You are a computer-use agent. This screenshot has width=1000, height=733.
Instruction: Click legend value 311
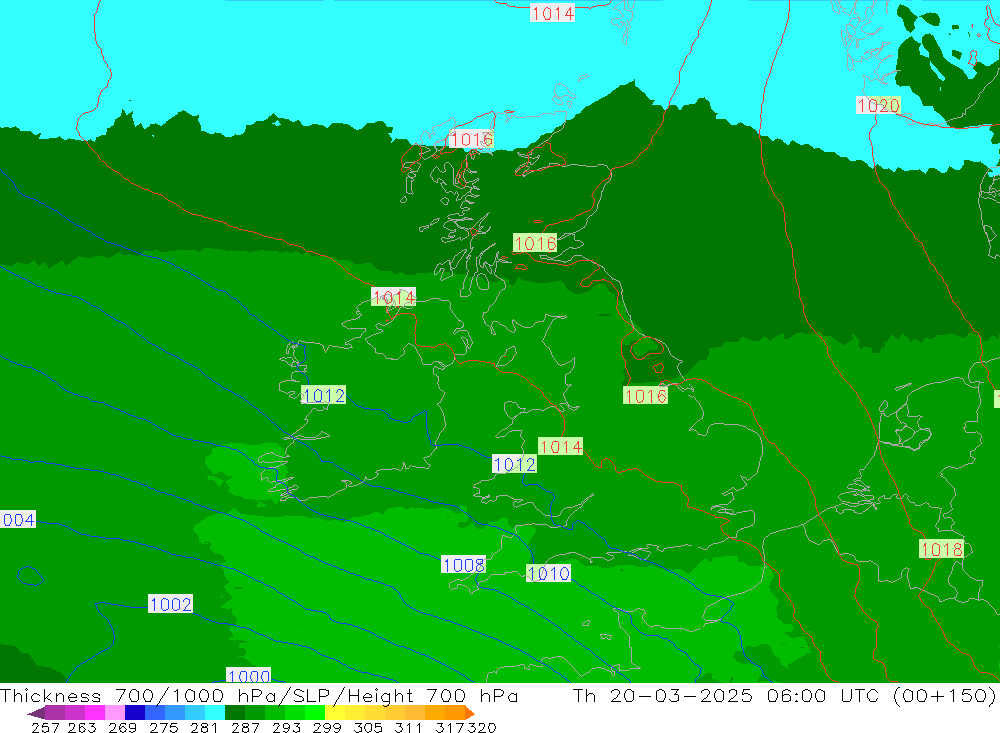click(408, 727)
